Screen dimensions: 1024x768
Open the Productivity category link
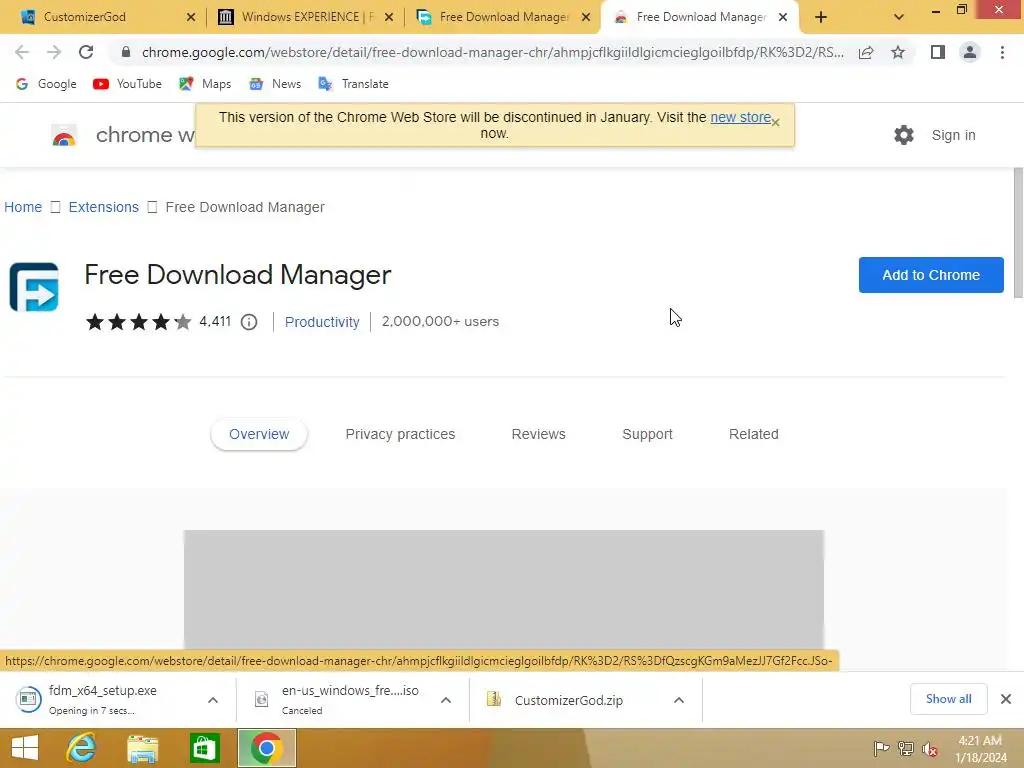coord(322,322)
